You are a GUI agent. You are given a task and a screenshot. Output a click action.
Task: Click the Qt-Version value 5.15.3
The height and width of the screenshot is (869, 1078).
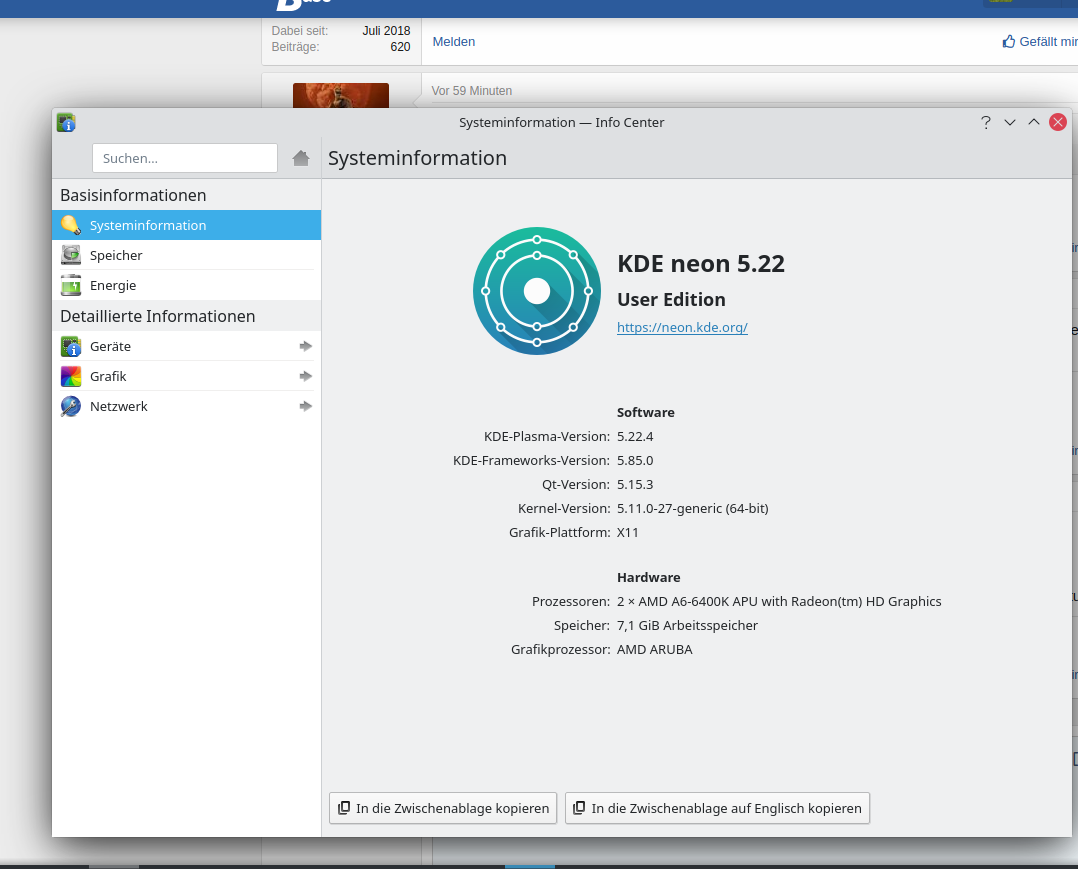tap(635, 485)
